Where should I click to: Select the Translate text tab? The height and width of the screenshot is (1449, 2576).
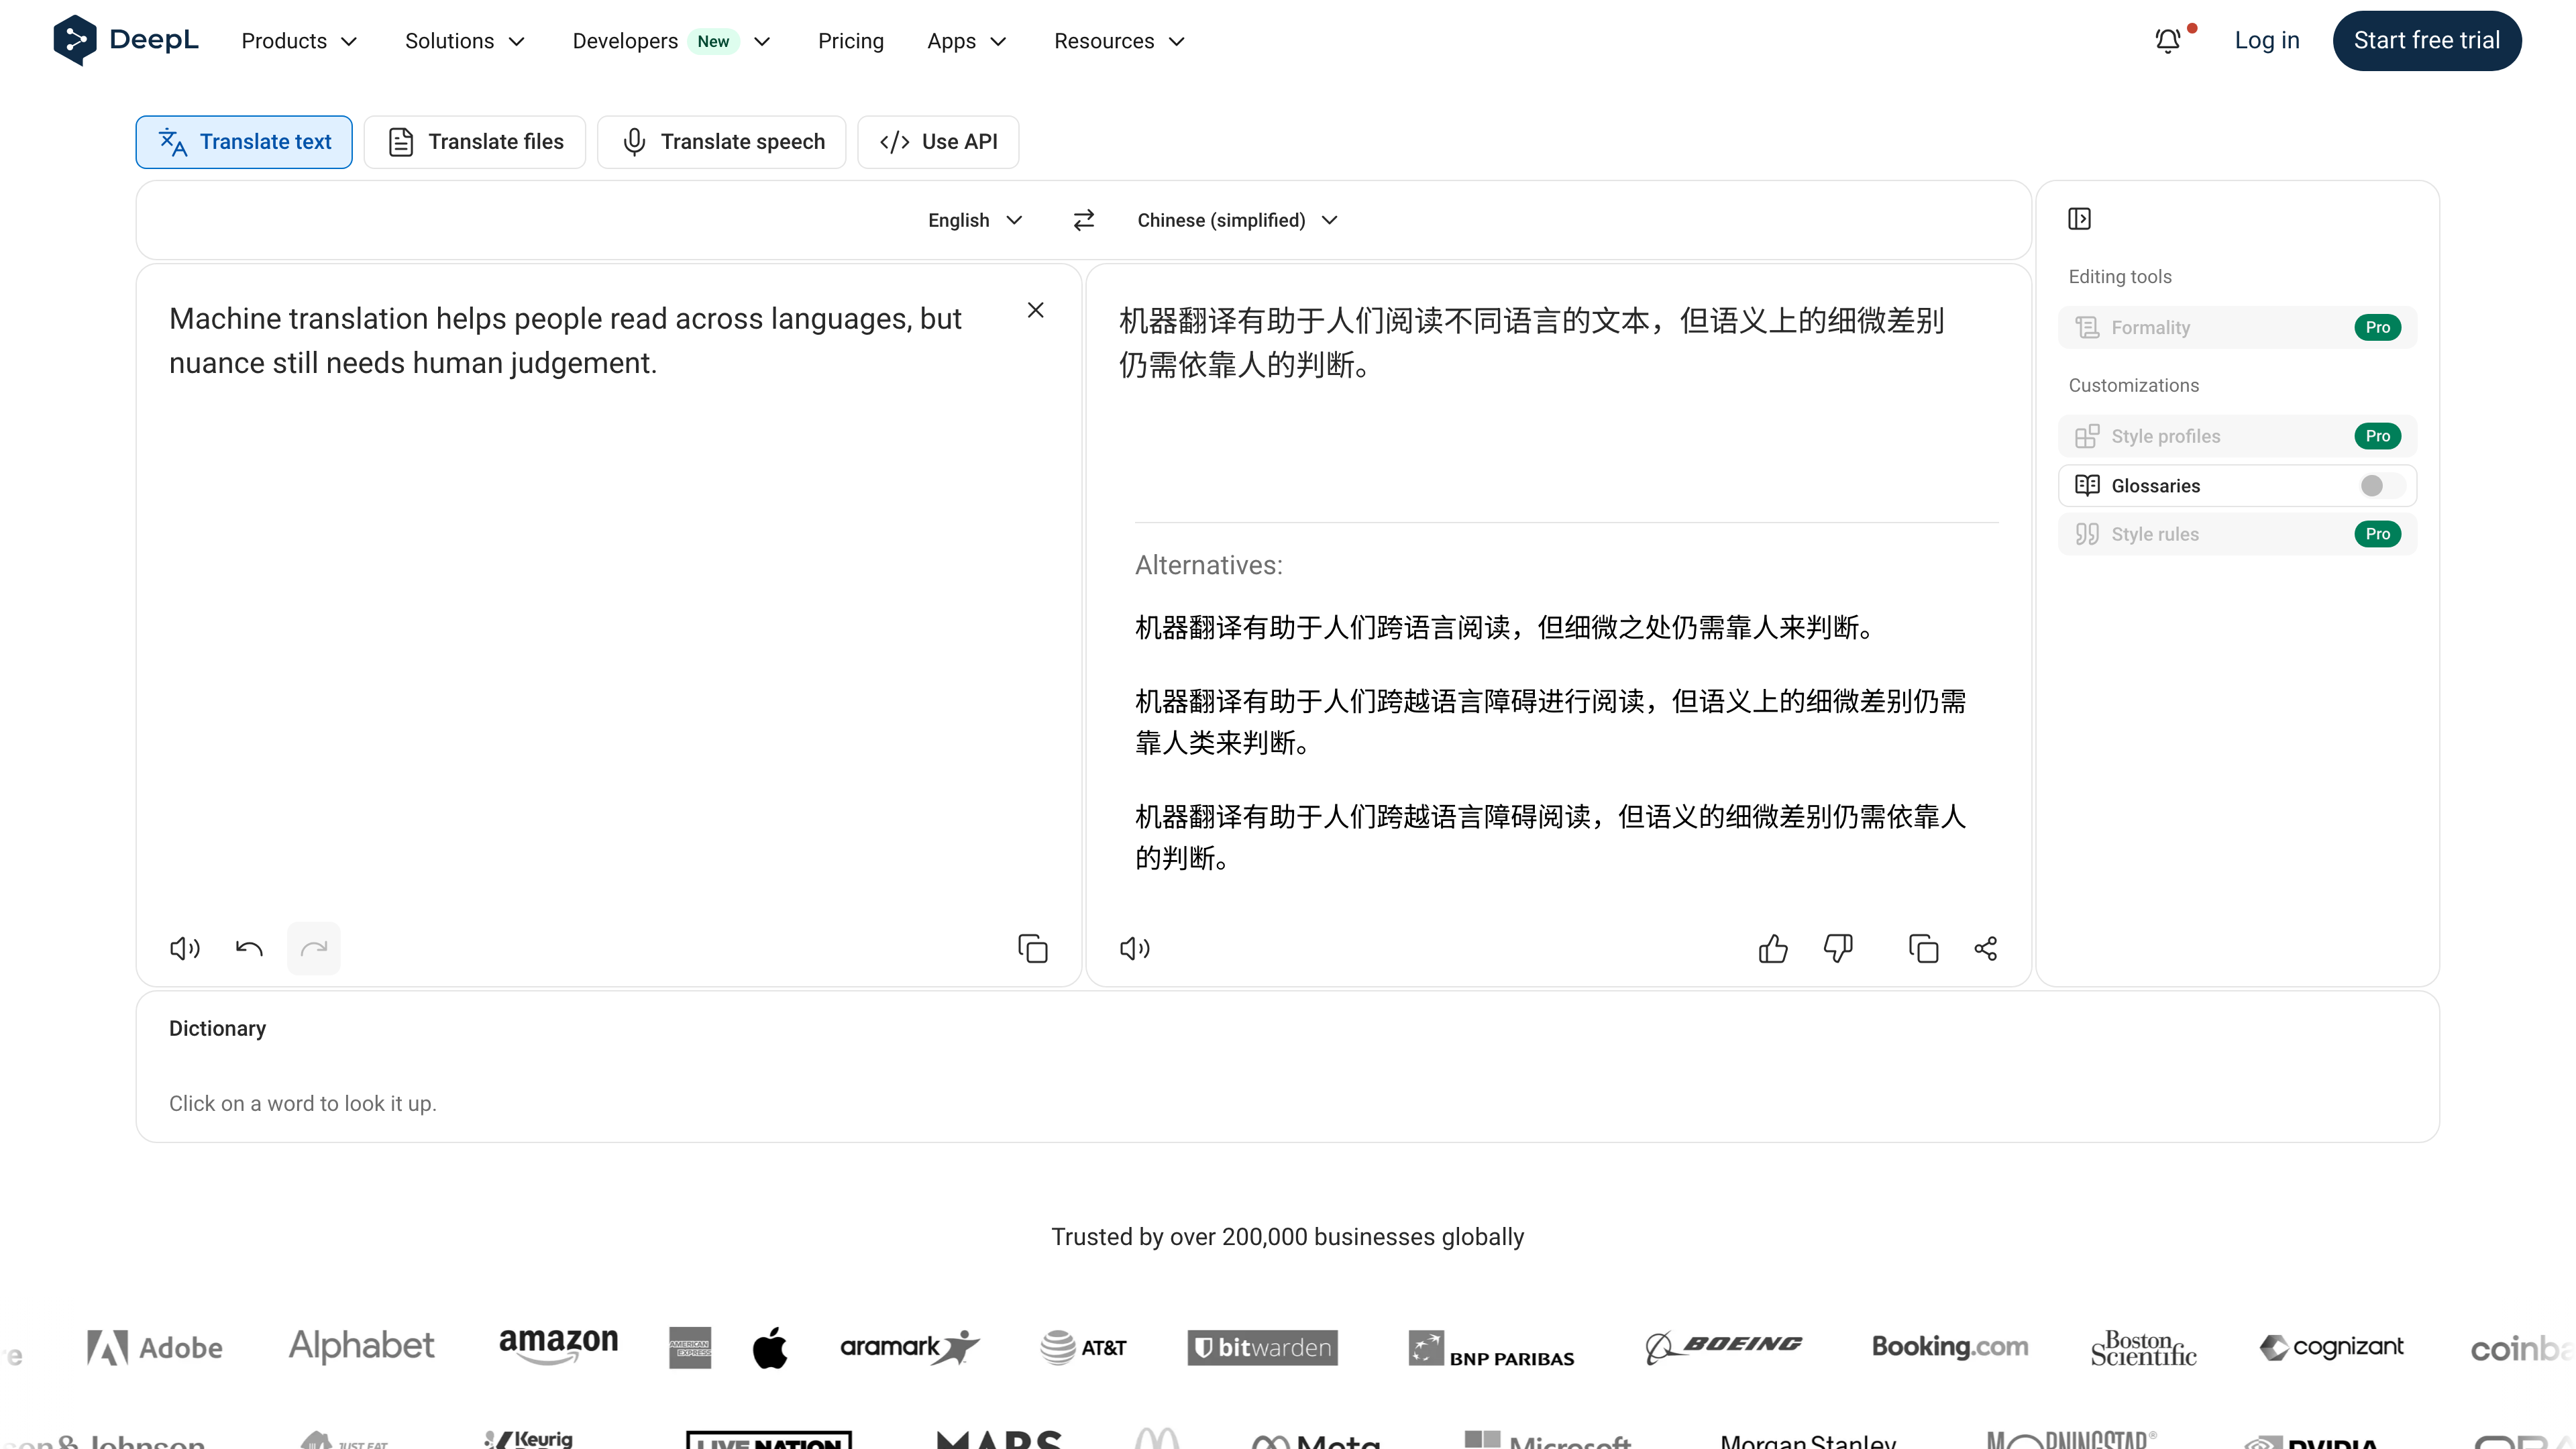click(x=244, y=142)
